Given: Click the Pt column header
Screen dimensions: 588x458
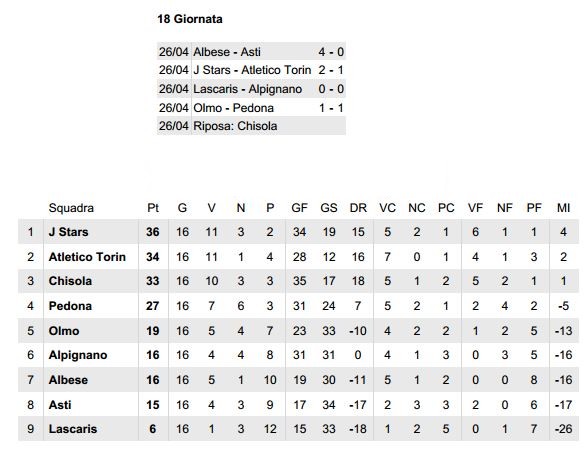Looking at the screenshot, I should click(153, 208).
